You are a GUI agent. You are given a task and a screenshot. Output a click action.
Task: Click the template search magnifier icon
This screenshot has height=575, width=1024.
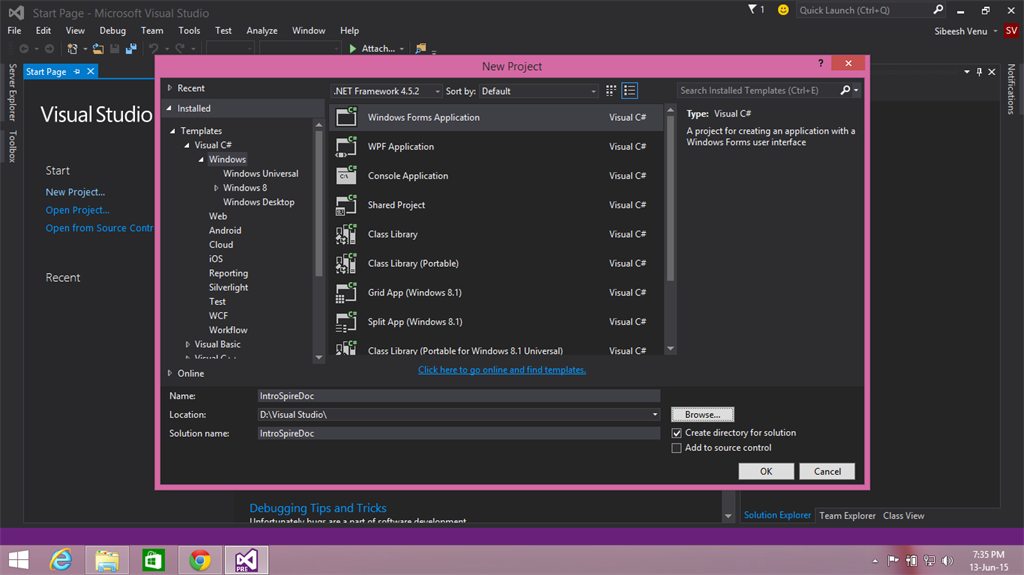coord(845,90)
